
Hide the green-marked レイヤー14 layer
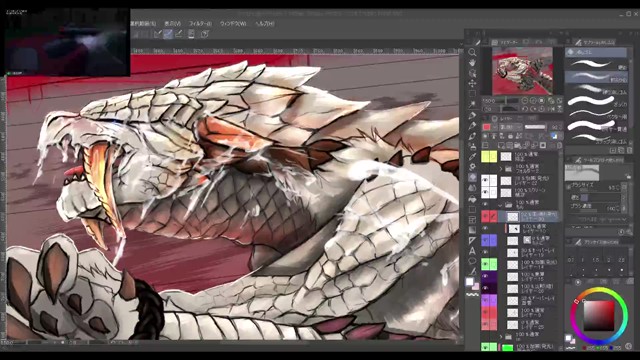point(485,264)
